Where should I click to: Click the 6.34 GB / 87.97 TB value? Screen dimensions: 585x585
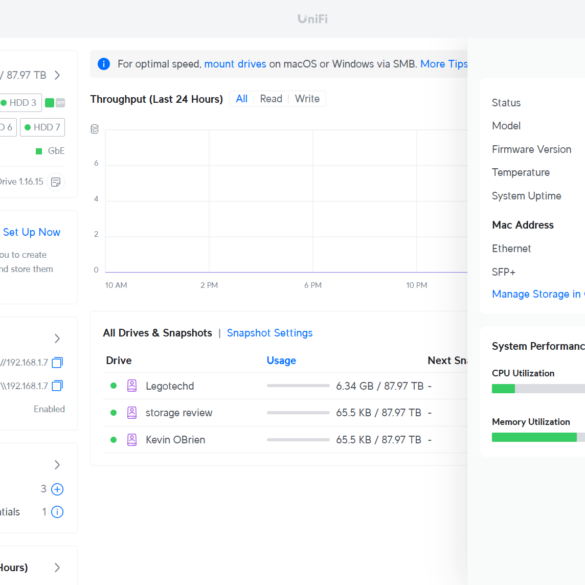point(380,386)
